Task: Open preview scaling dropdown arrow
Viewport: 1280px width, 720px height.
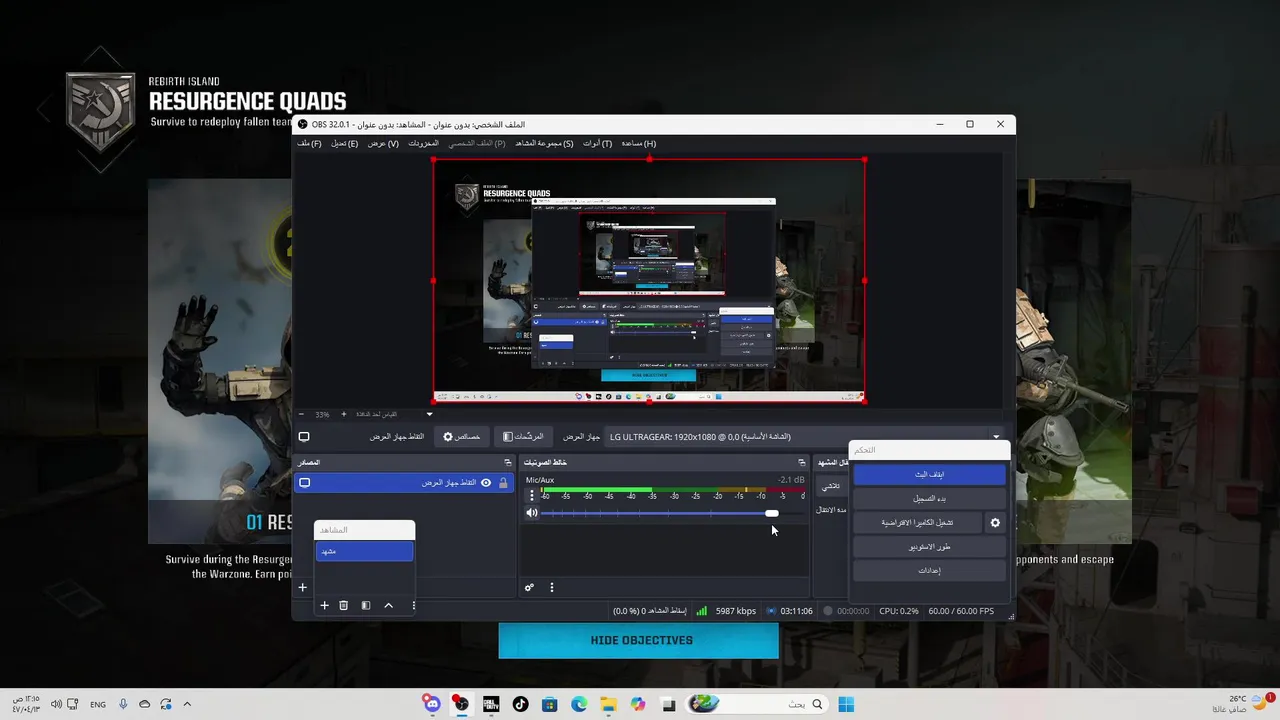Action: [430, 414]
